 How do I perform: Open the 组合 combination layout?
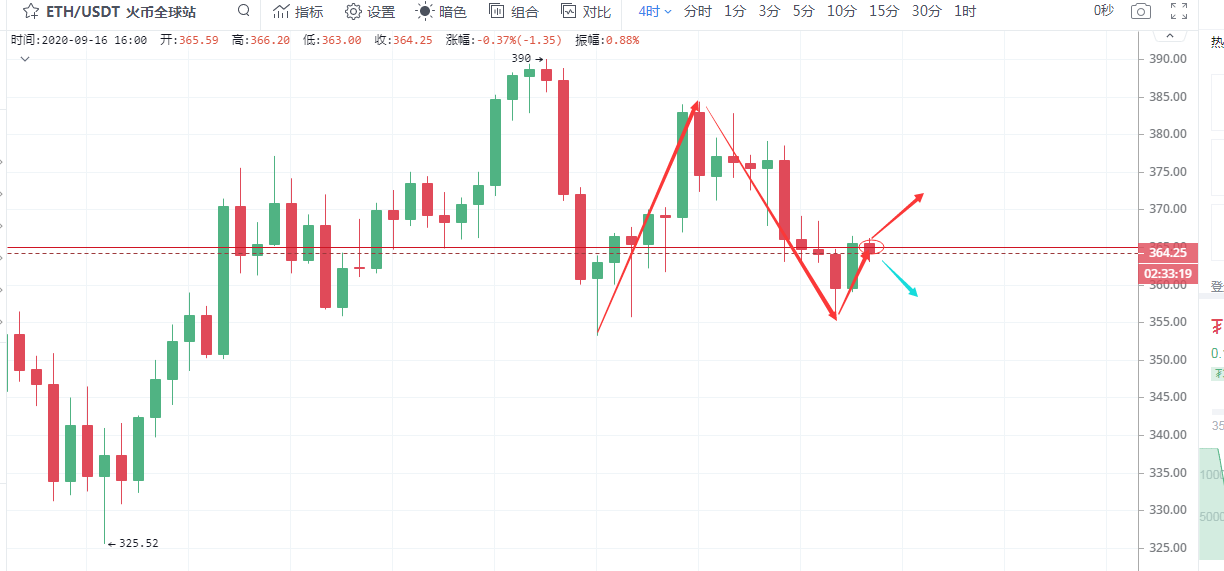tap(514, 12)
